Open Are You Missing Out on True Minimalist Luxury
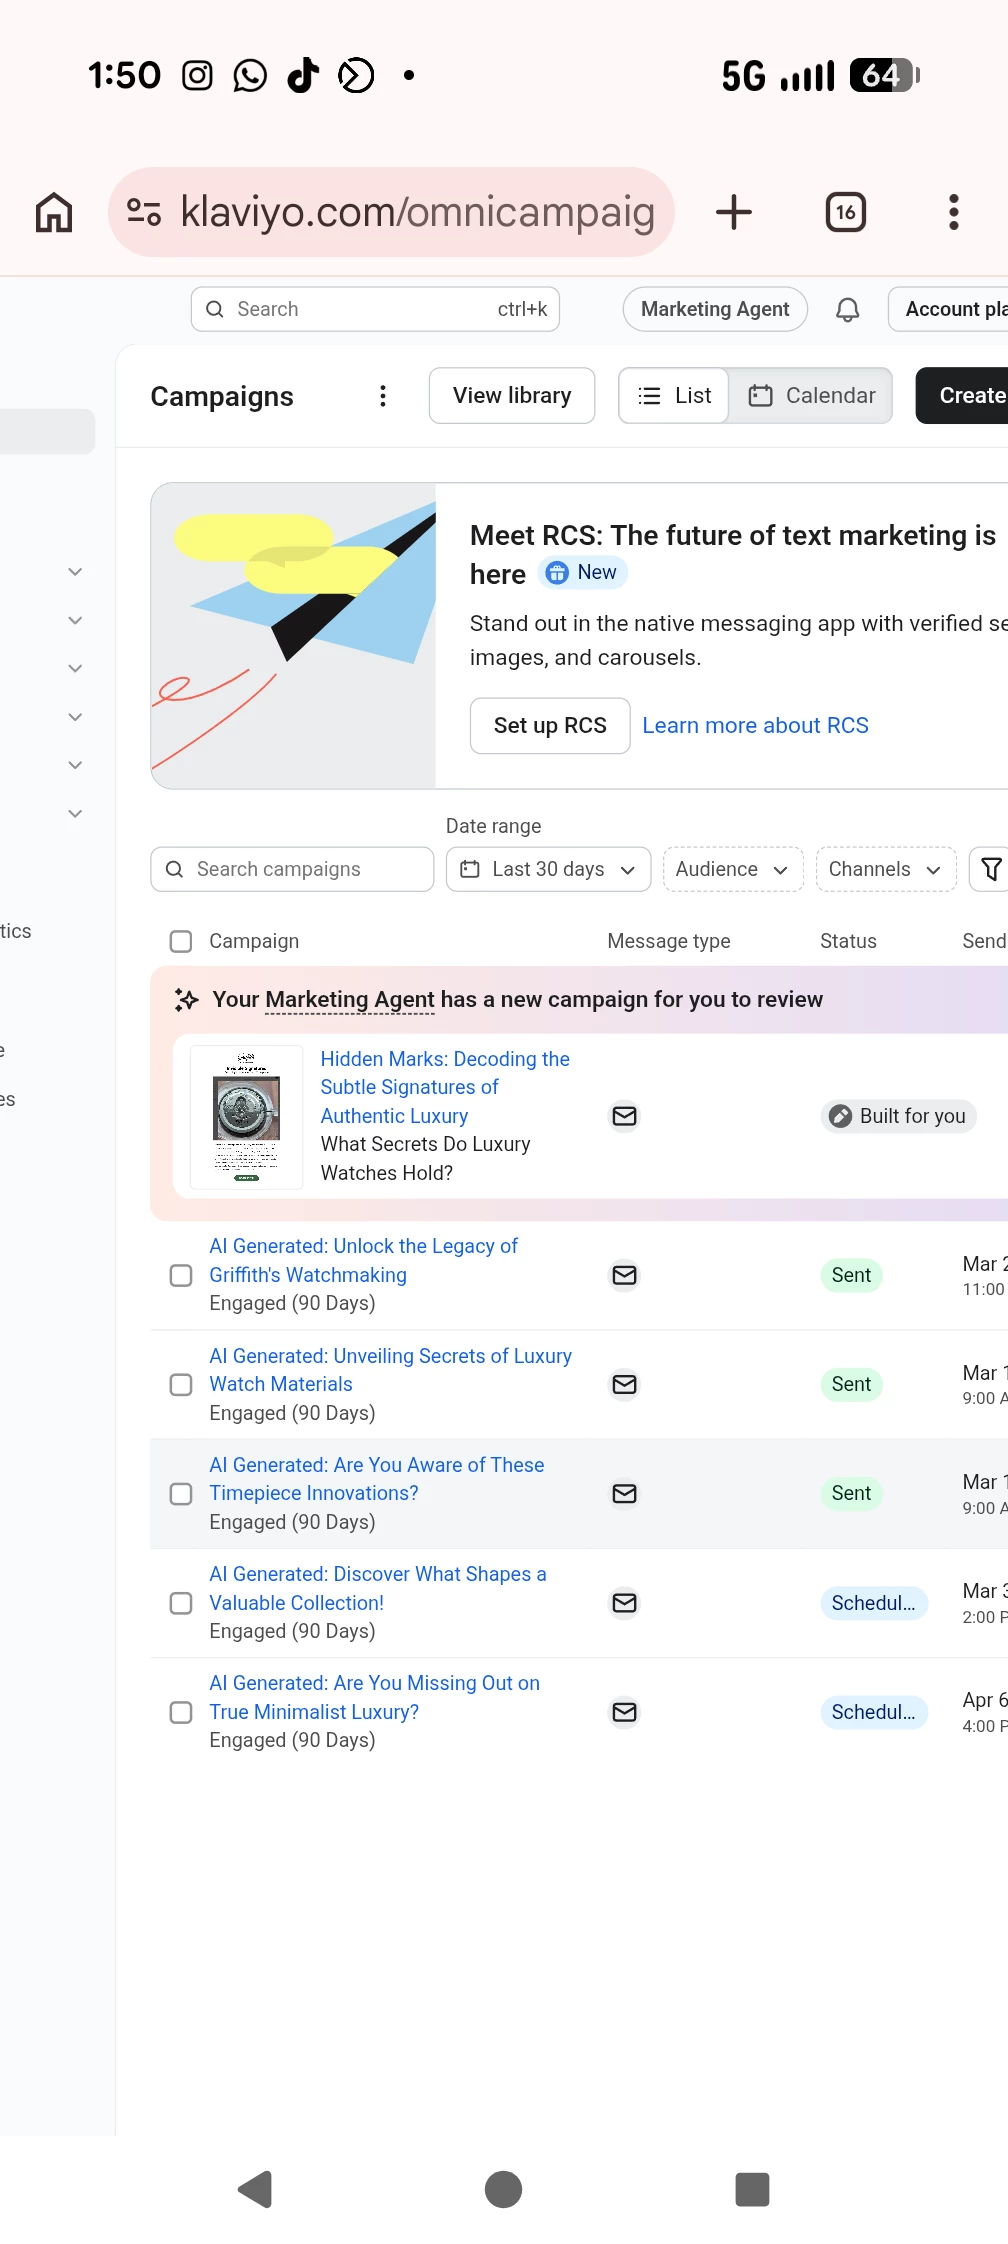This screenshot has height=2244, width=1008. point(374,1697)
